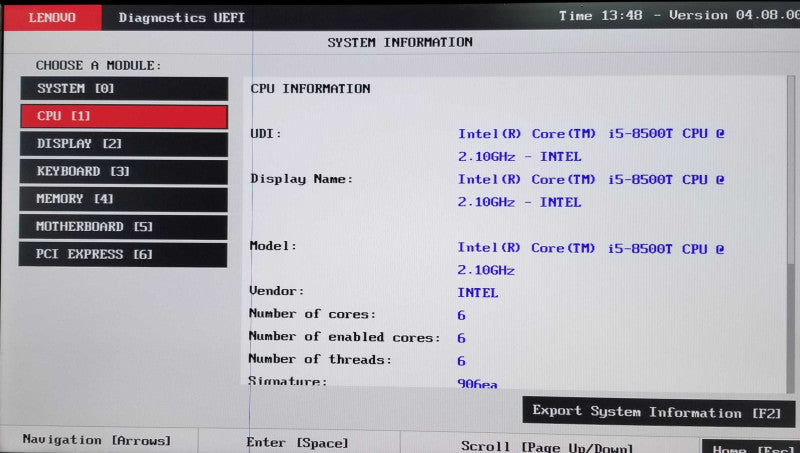Click the Number of enabled cores label

(x=344, y=337)
